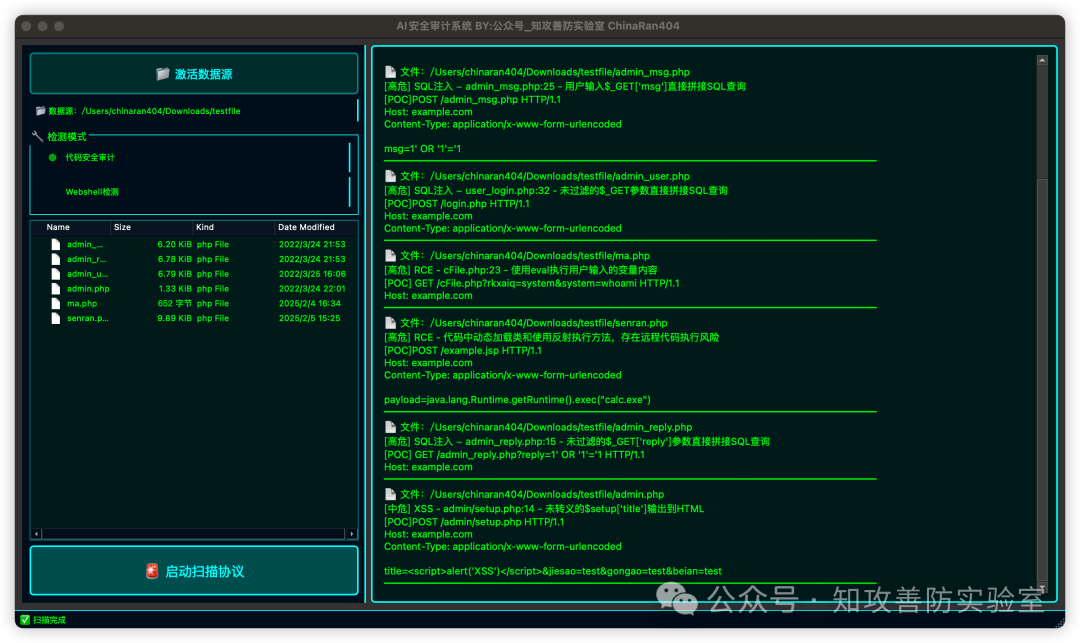Click the 扫描完成 status text
The width and height of the screenshot is (1080, 643).
tap(50, 620)
